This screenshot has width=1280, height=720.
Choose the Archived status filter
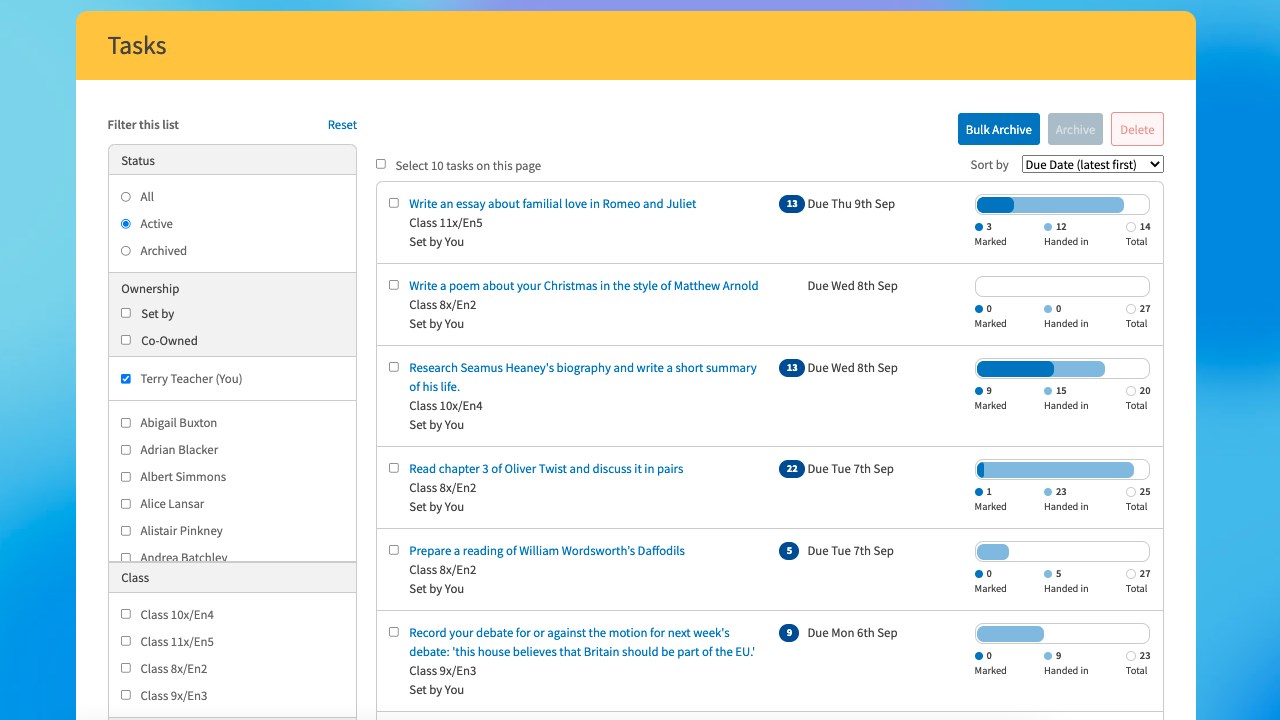click(x=126, y=251)
